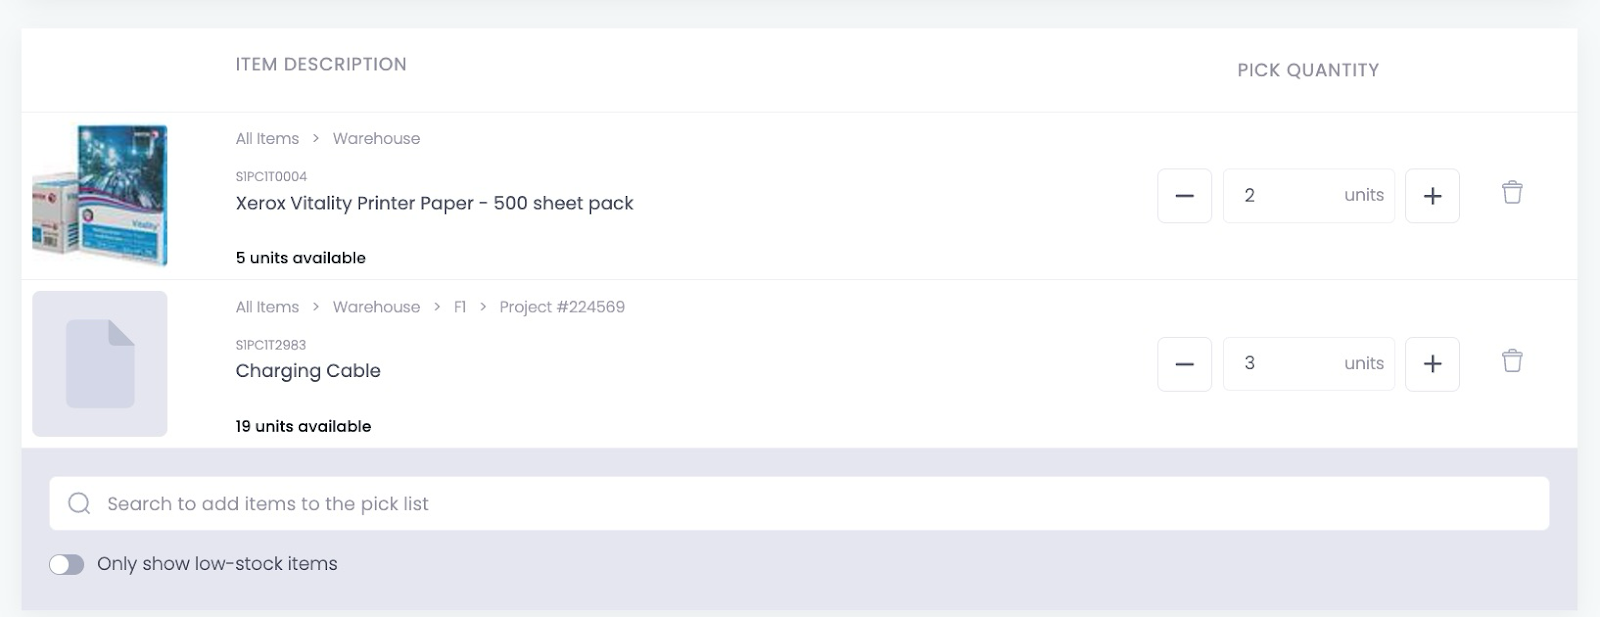Increase Charging Cable pick quantity

point(1432,363)
